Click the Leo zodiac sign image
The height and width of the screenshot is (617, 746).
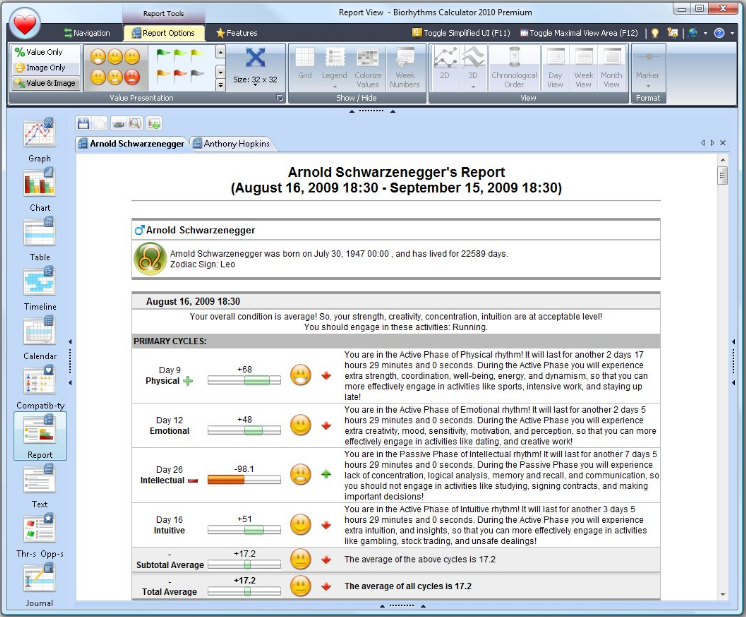pyautogui.click(x=150, y=259)
